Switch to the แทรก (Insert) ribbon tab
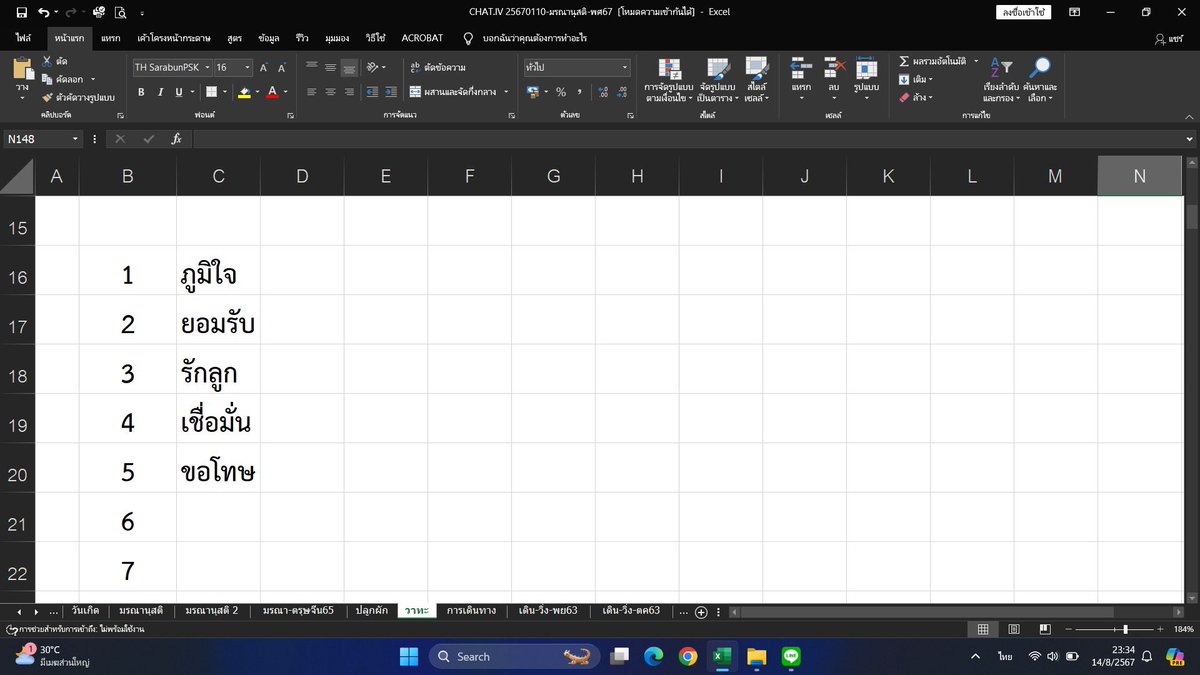Viewport: 1200px width, 675px height. 111,37
